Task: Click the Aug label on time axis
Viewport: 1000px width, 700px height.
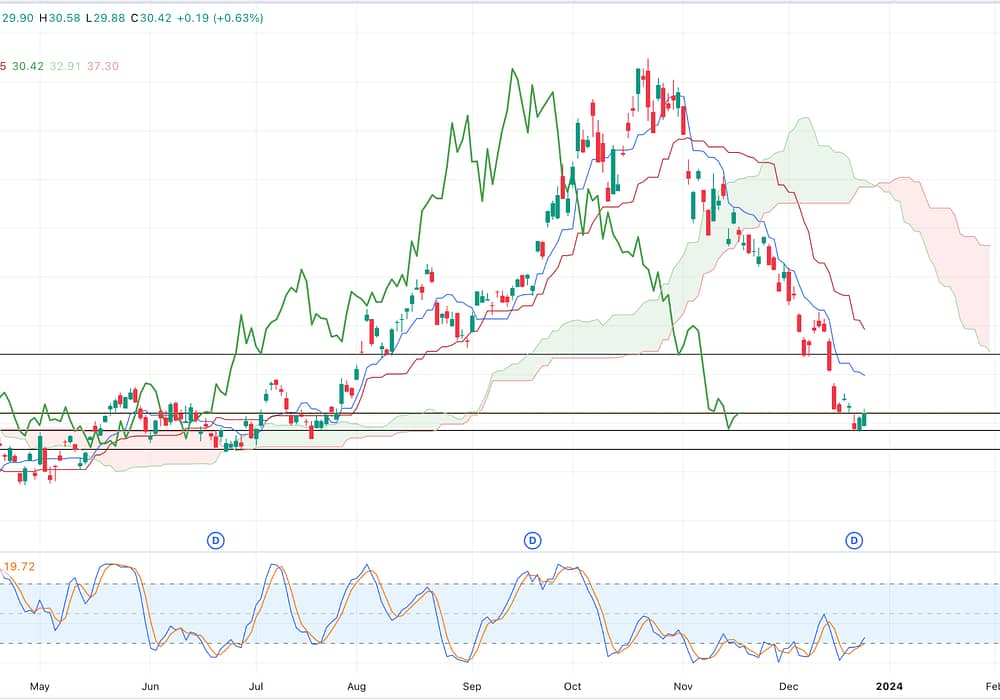Action: coord(357,686)
